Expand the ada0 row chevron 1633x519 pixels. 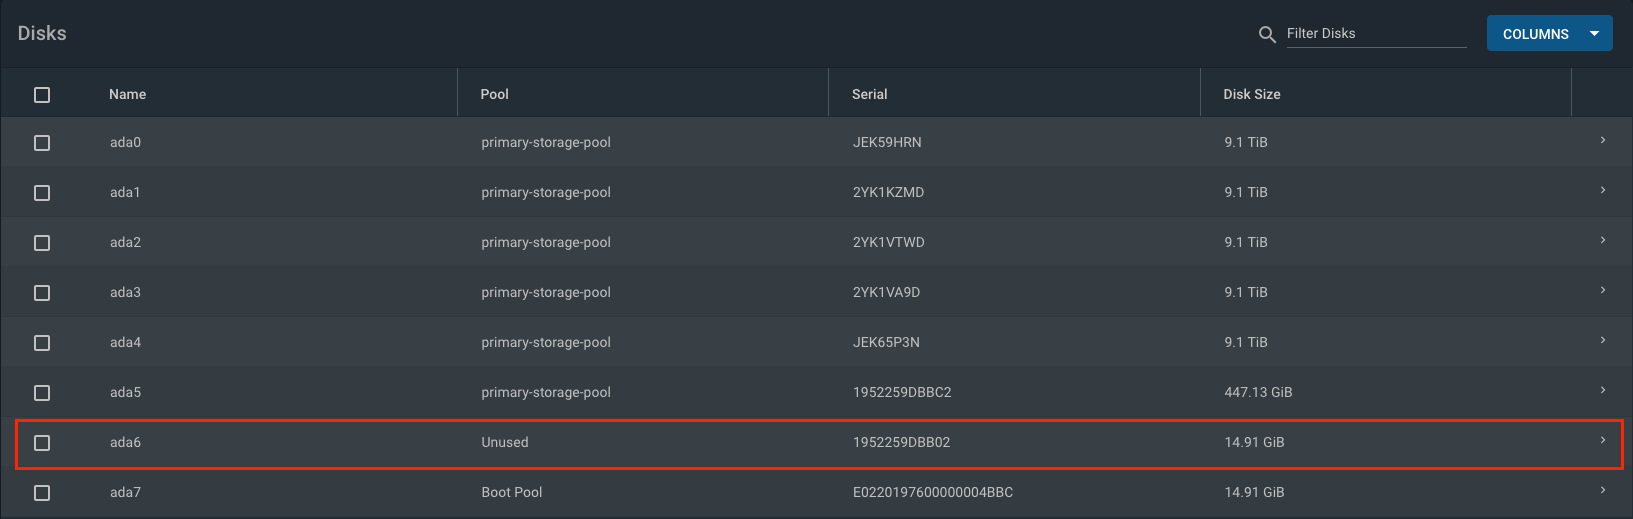click(x=1602, y=141)
